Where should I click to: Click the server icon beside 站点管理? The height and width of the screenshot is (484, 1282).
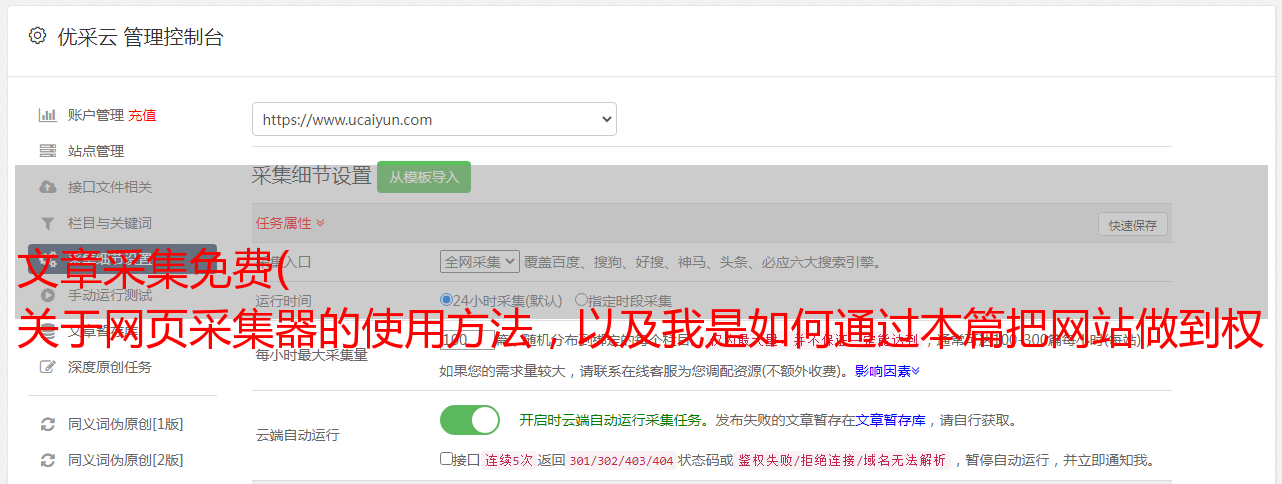[x=47, y=151]
